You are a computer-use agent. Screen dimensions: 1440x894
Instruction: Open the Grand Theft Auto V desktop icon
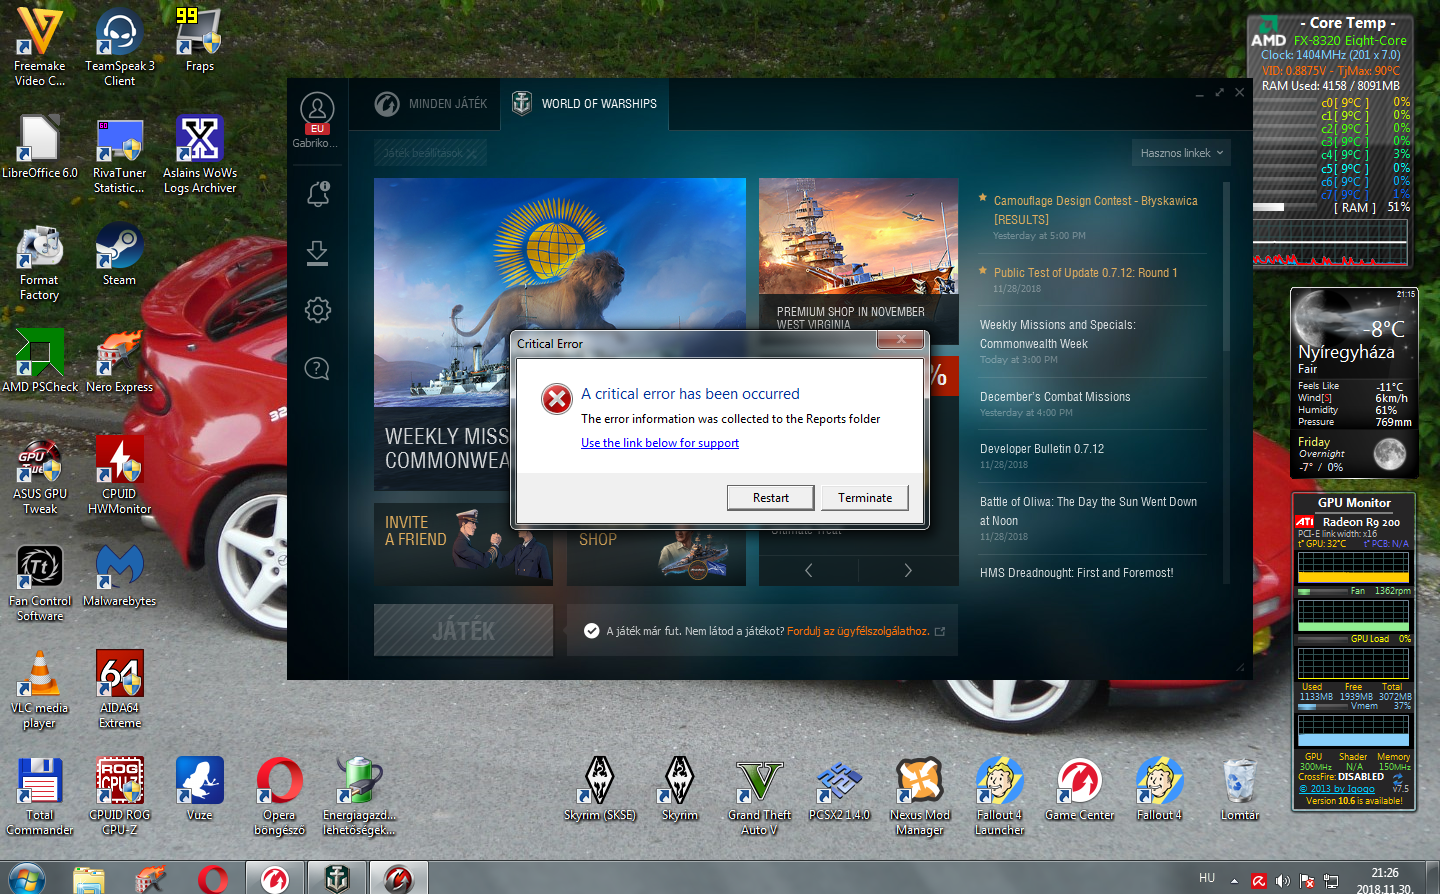click(x=760, y=796)
